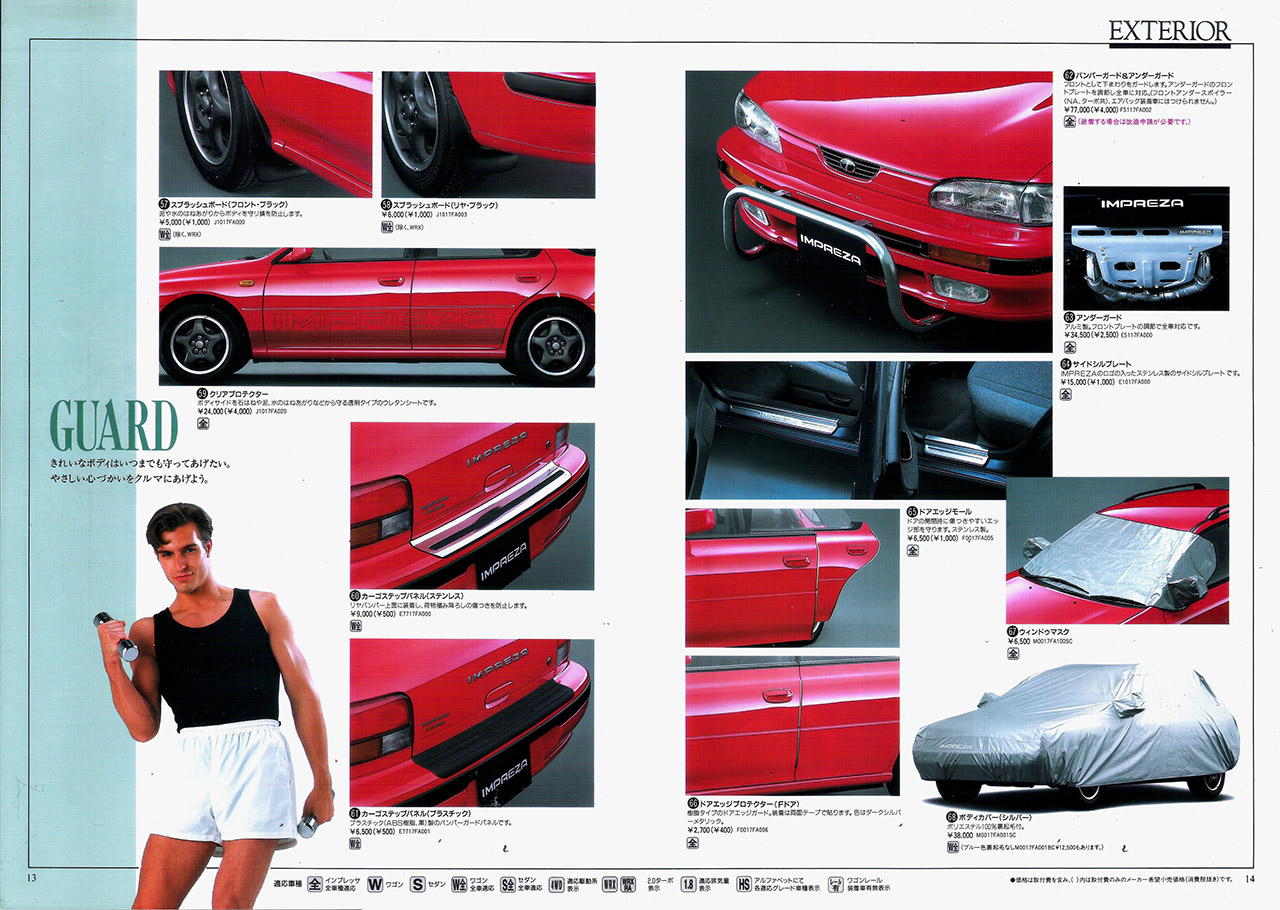Image resolution: width=1280 pixels, height=910 pixels.
Task: Click the W全 icon under body cover price
Action: [953, 847]
